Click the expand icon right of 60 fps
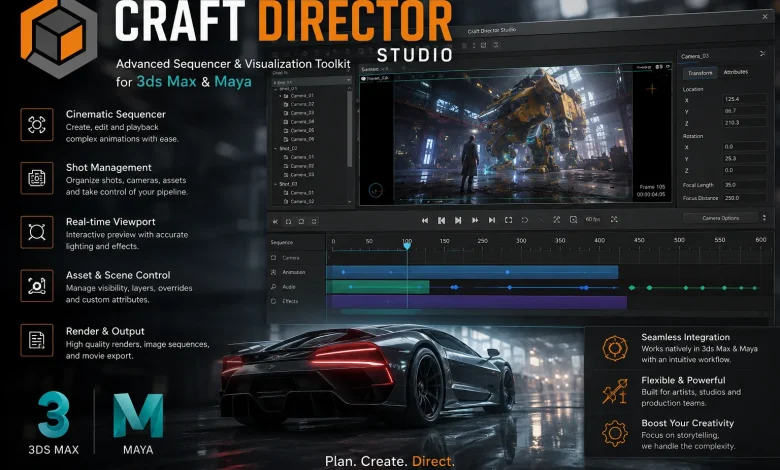Viewport: 780px width, 470px height. [x=614, y=219]
